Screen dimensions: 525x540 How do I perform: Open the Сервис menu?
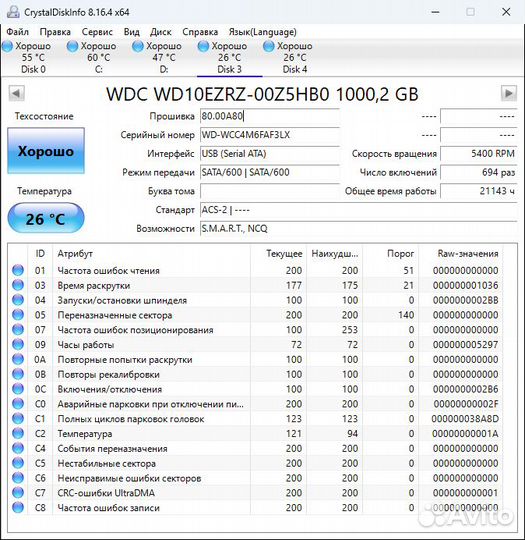click(x=97, y=32)
